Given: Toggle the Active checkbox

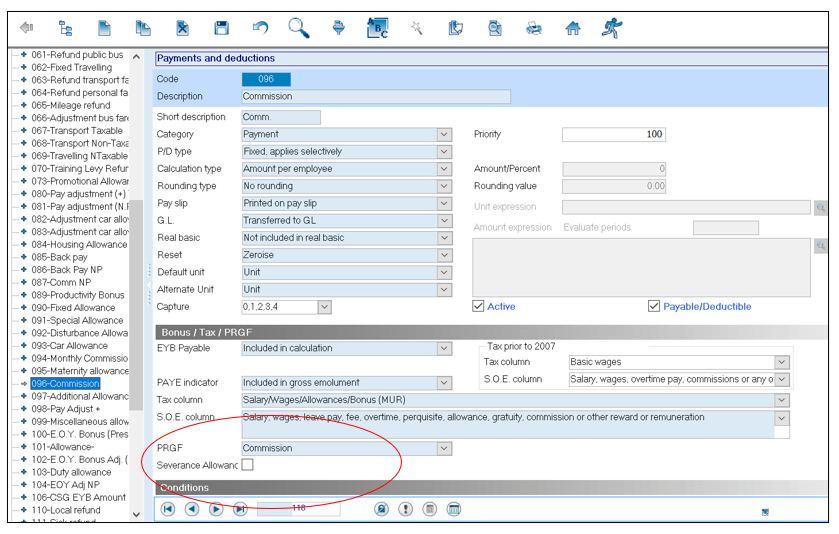Looking at the screenshot, I should [479, 306].
